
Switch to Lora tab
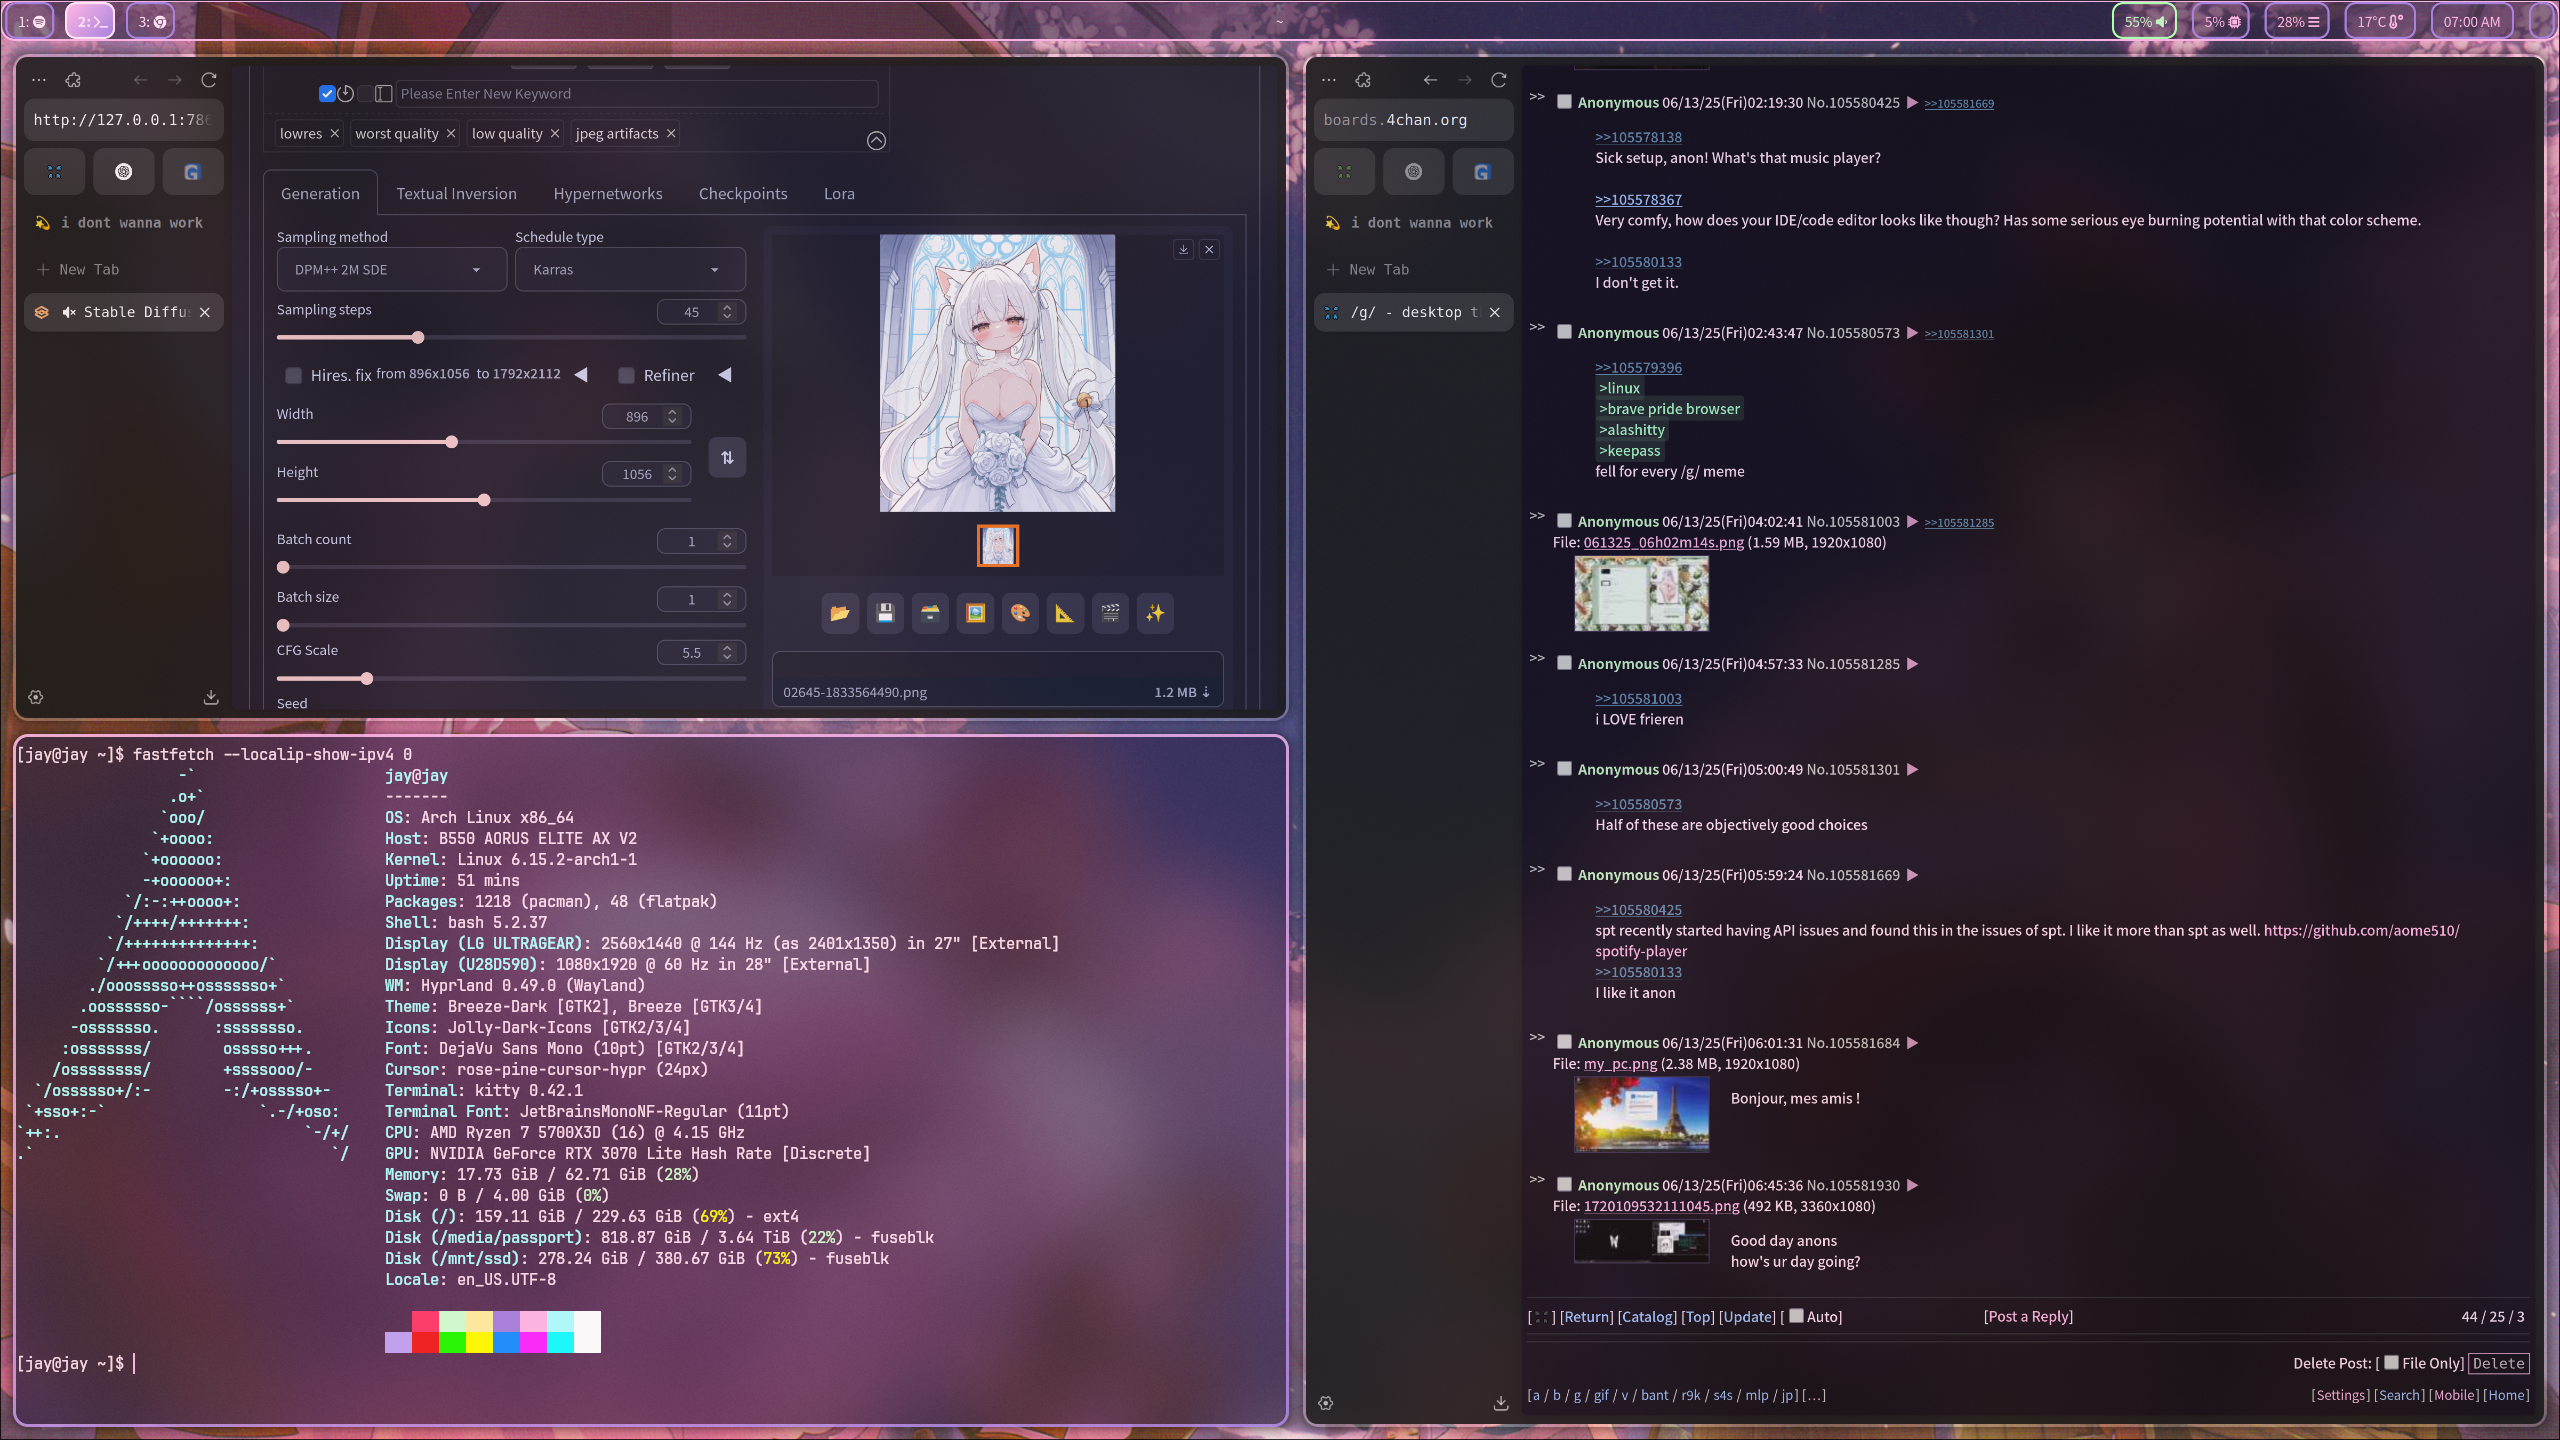[x=839, y=194]
